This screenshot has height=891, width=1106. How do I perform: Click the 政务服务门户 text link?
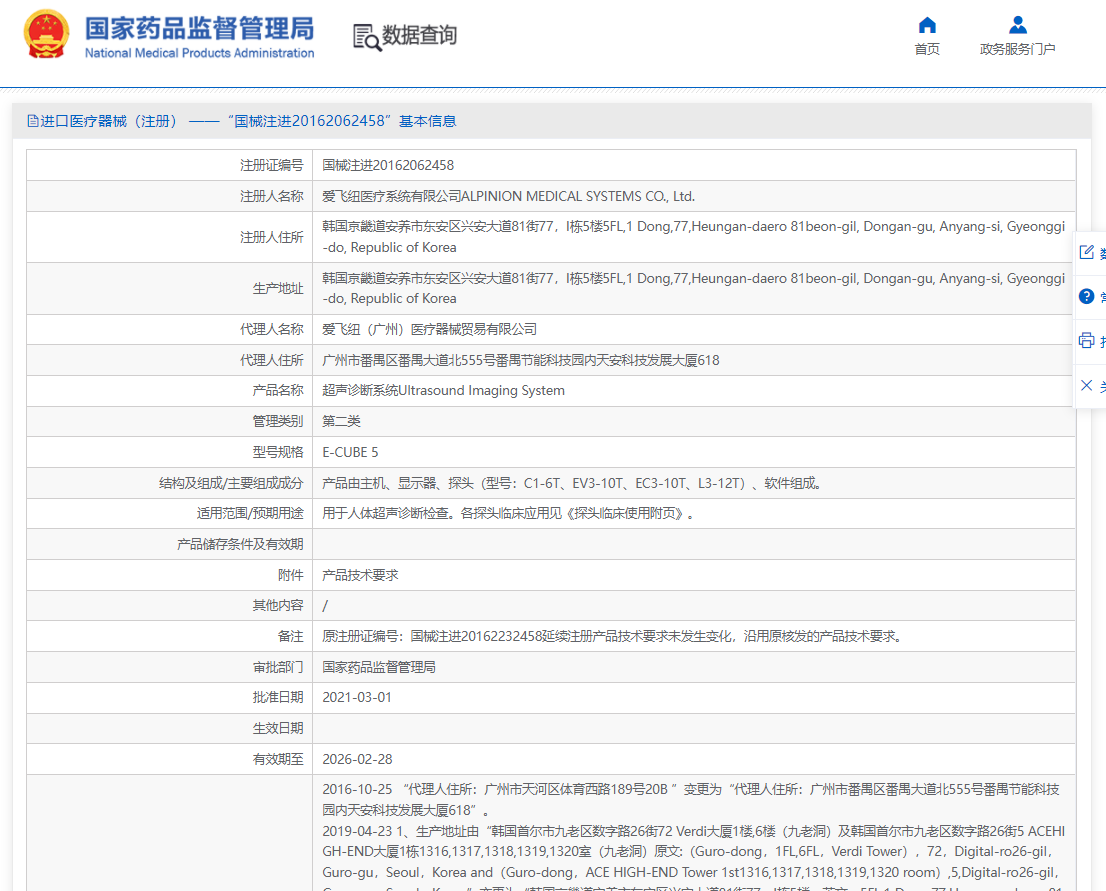(1017, 49)
